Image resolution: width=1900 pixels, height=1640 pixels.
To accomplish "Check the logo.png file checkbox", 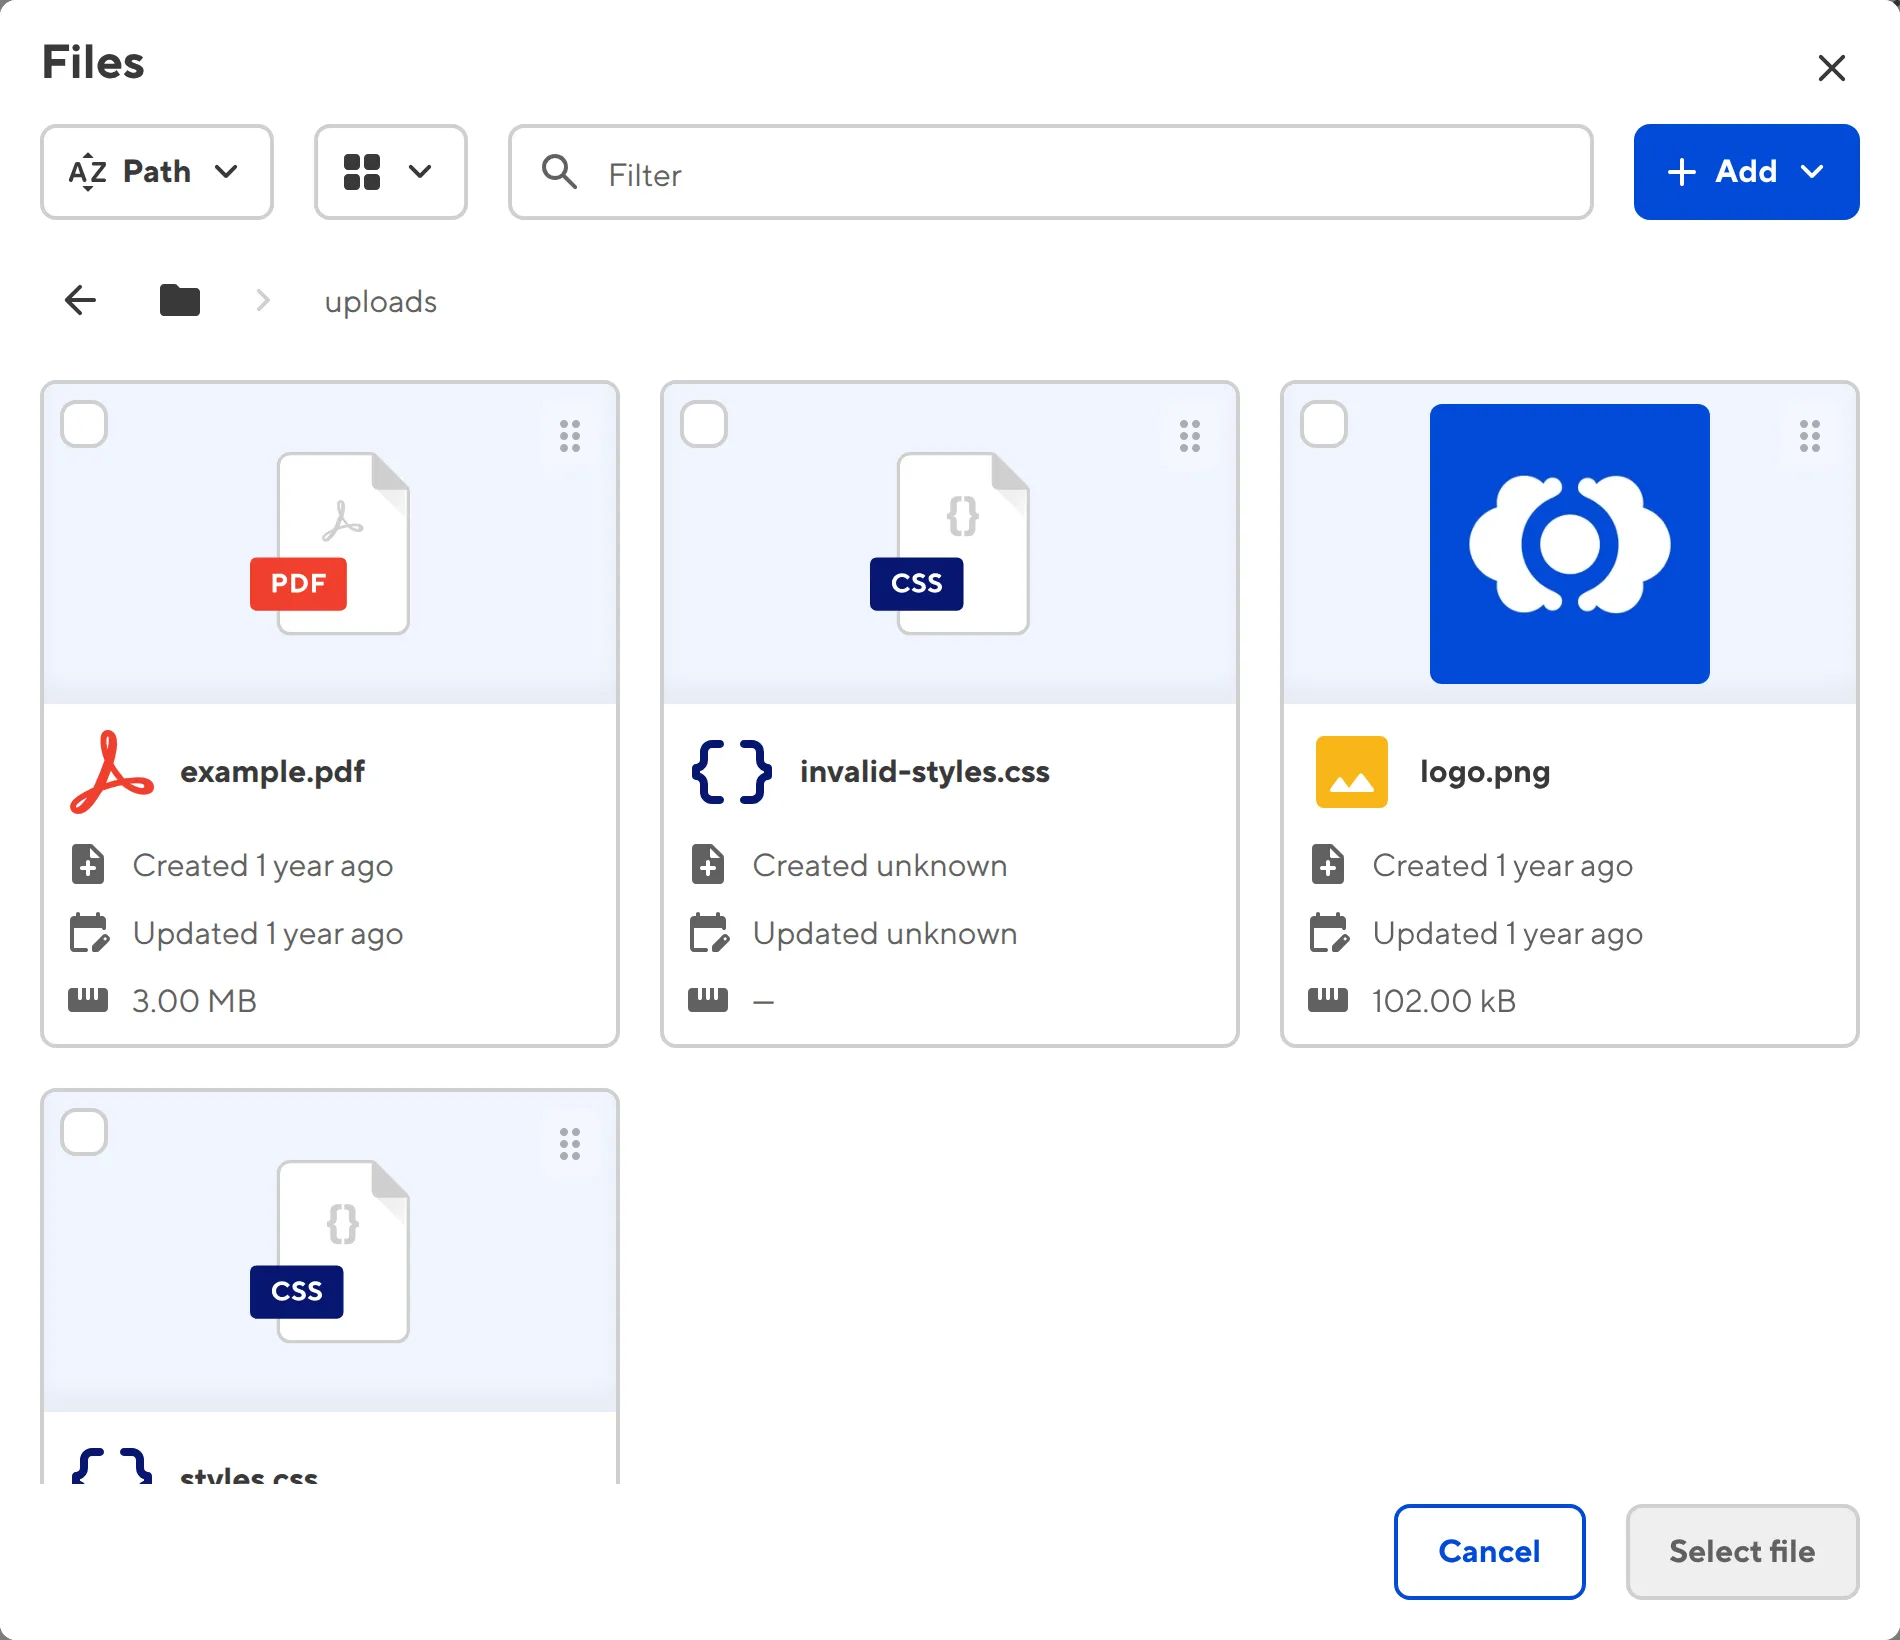I will click(1325, 425).
